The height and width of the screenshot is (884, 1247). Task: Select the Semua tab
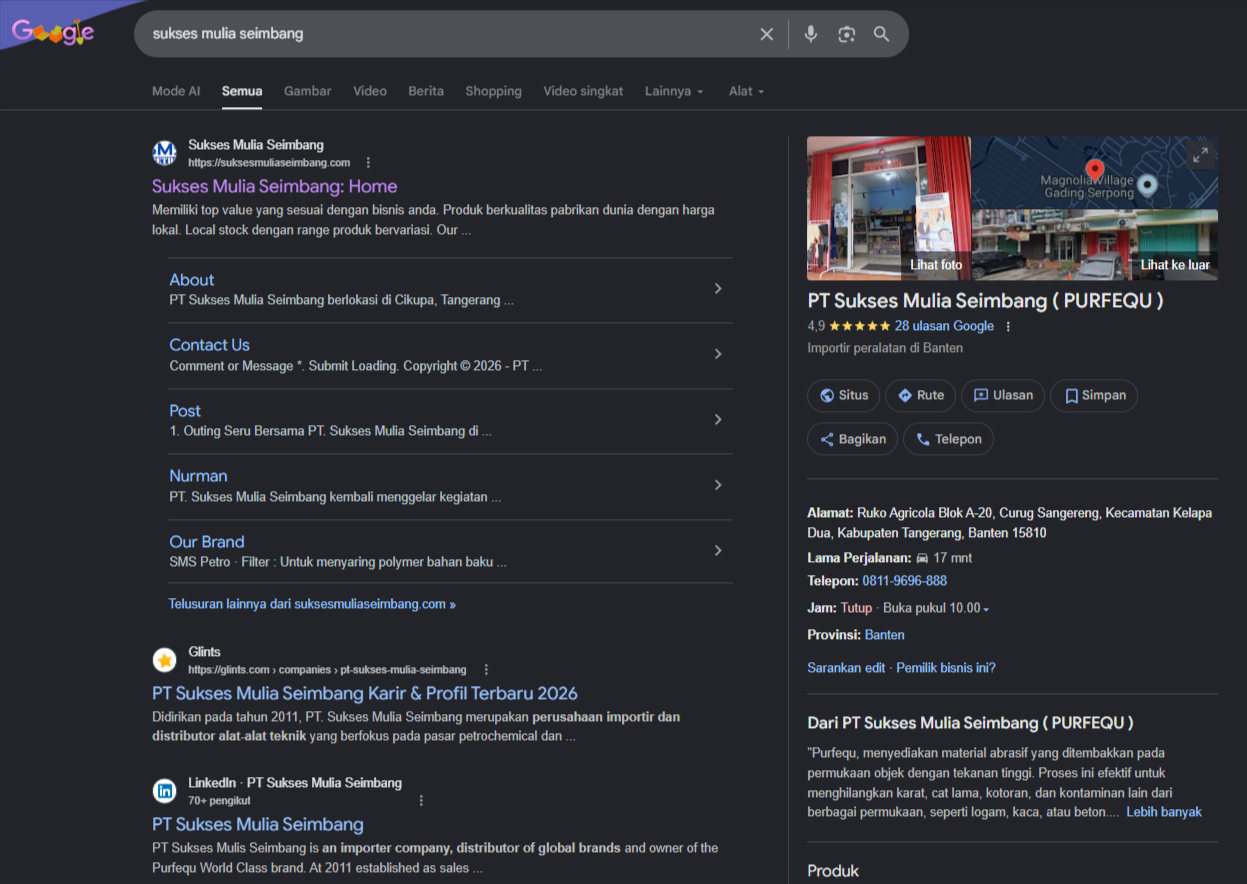[x=242, y=91]
